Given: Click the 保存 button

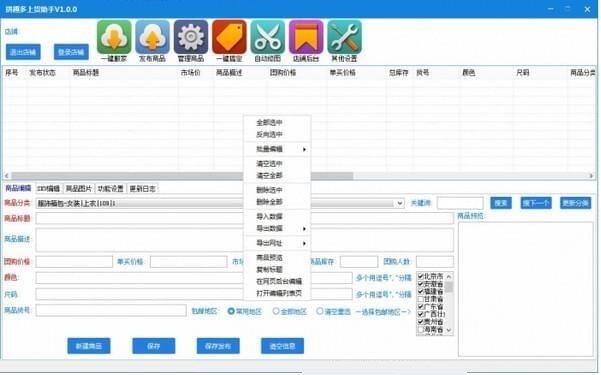Looking at the screenshot, I should pyautogui.click(x=154, y=346).
